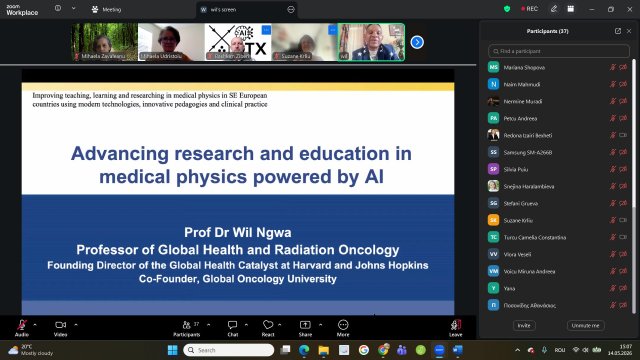Show hidden system tray icons
The height and width of the screenshot is (360, 640).
pyautogui.click(x=518, y=350)
